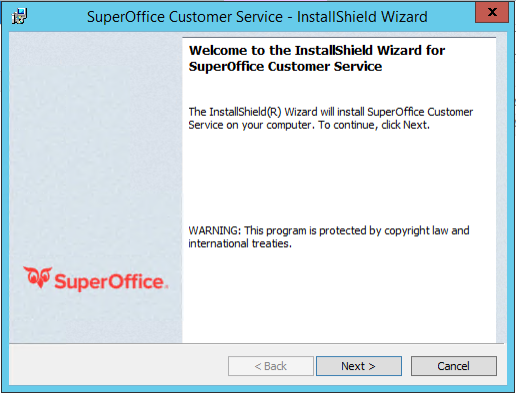Click the empty button bar left of Back
The width and height of the screenshot is (516, 393).
tap(118, 366)
